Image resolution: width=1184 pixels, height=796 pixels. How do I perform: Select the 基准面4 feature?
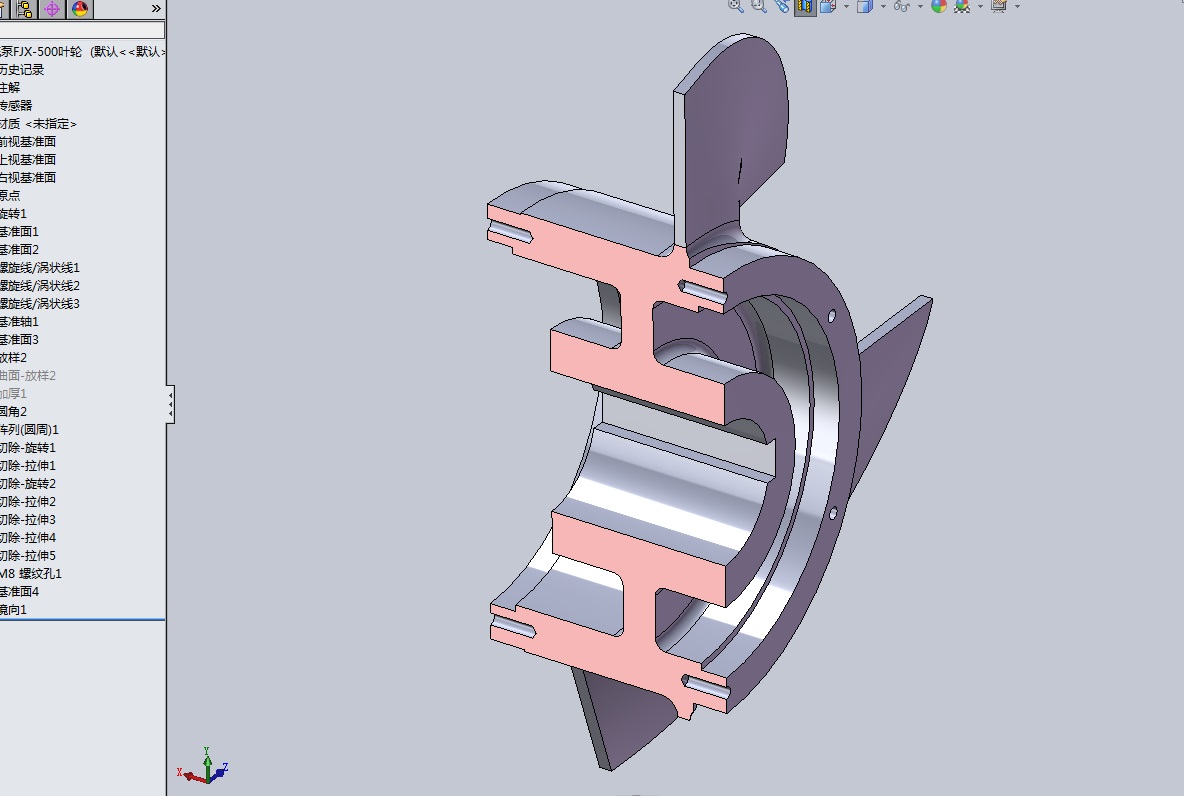[x=20, y=591]
